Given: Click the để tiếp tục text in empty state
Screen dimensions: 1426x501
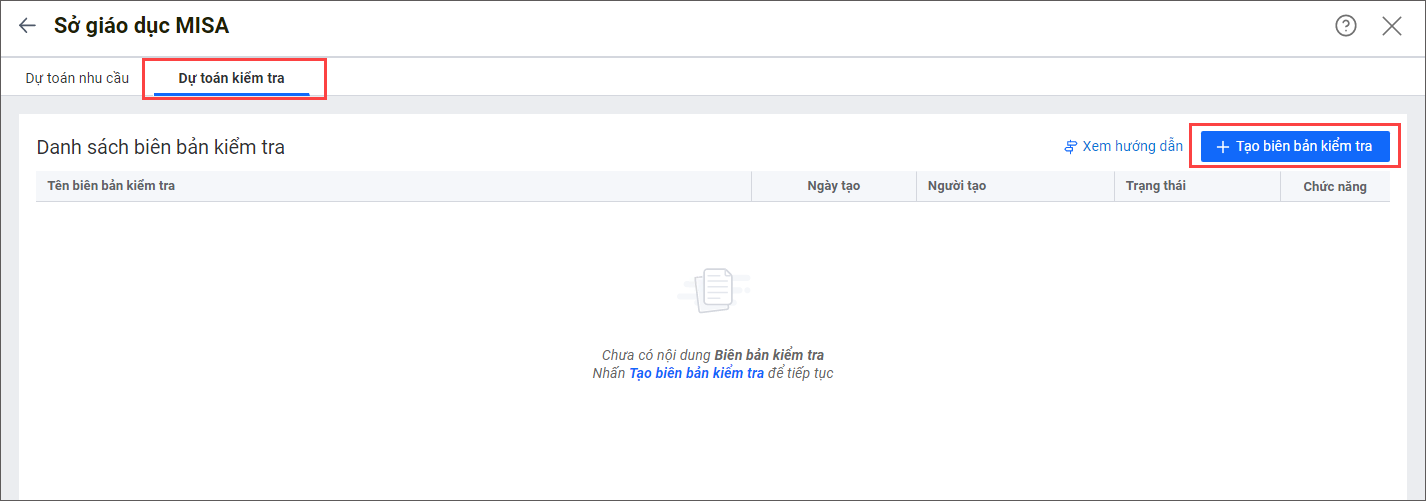Looking at the screenshot, I should click(800, 373).
